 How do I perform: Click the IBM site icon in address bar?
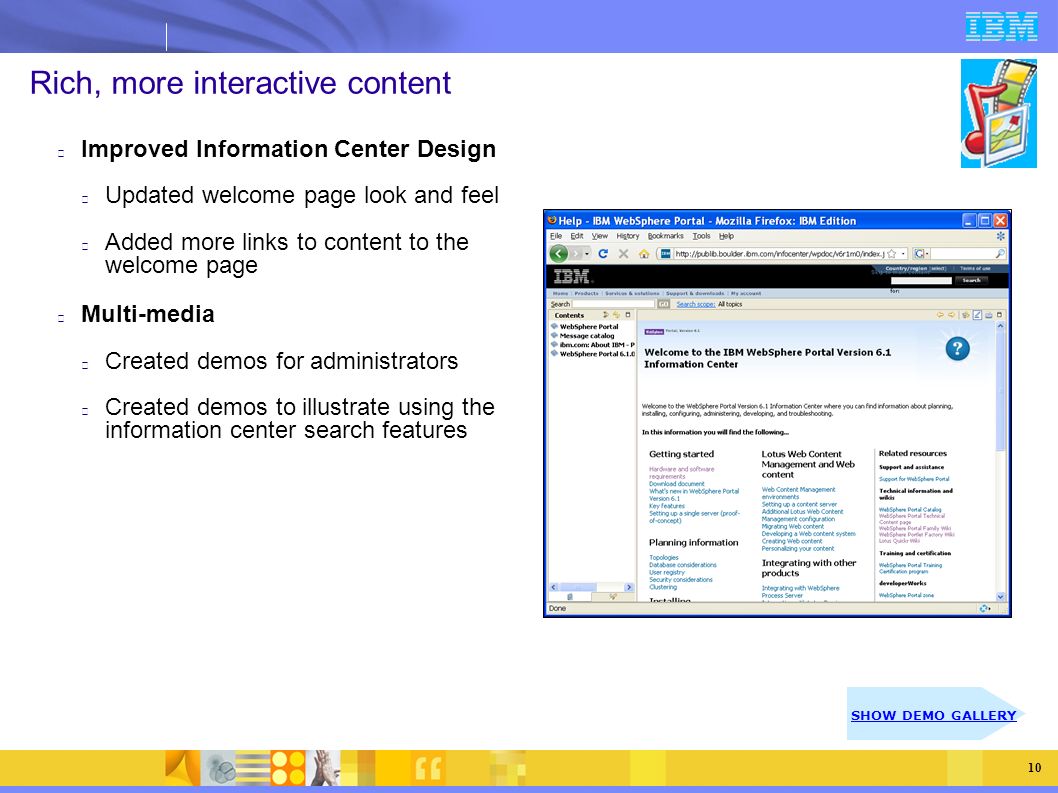point(665,254)
